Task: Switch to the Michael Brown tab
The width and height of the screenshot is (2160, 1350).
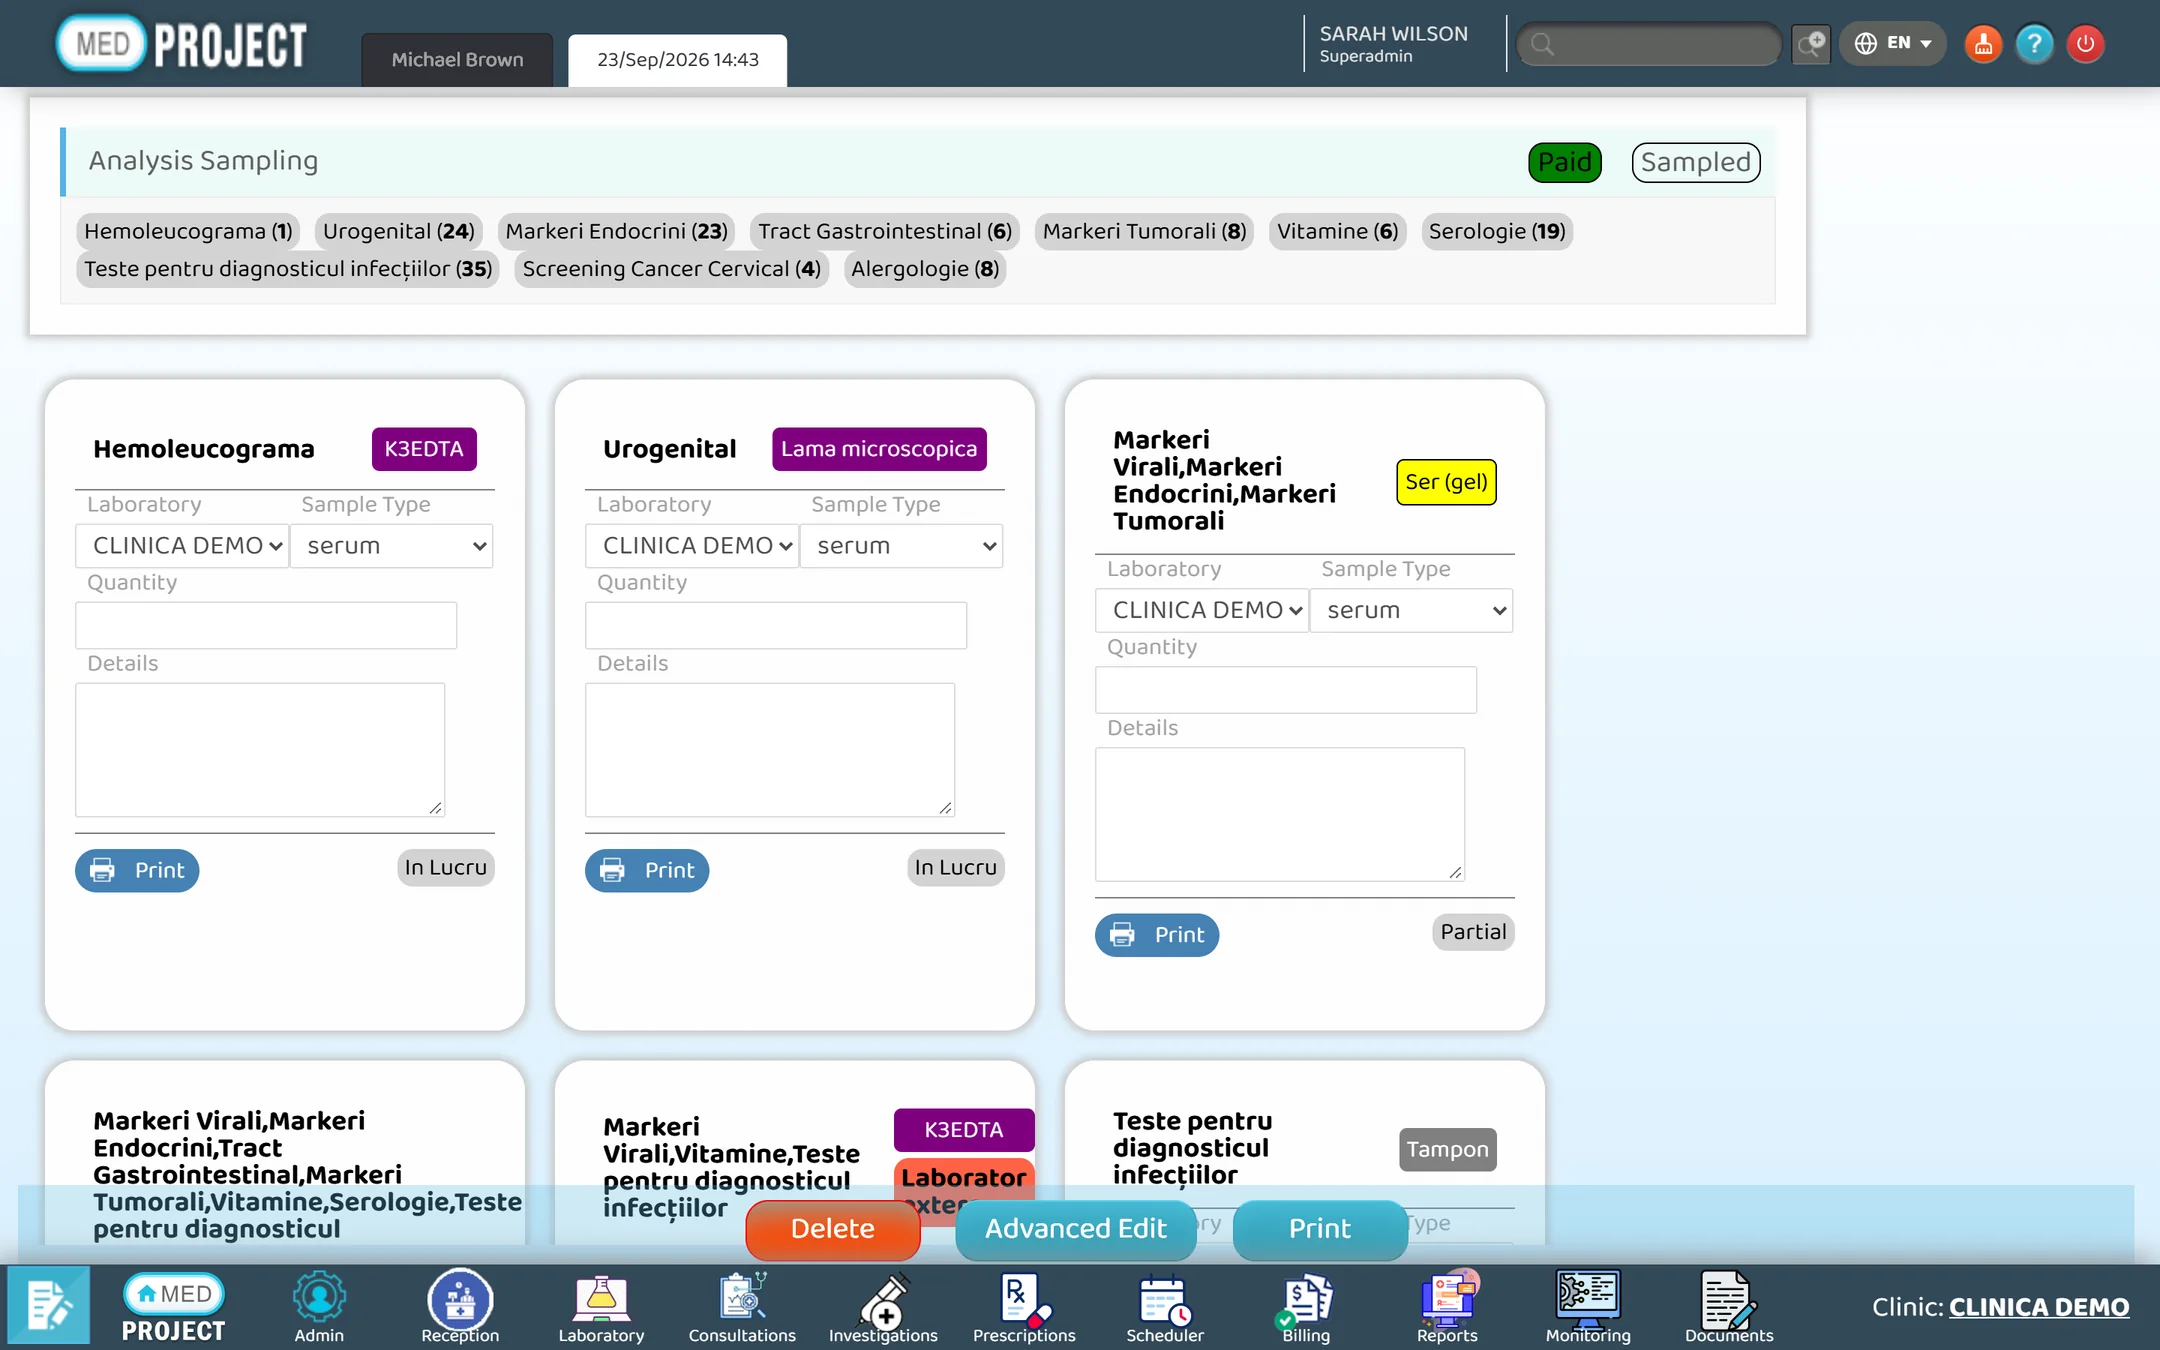Action: tap(457, 60)
